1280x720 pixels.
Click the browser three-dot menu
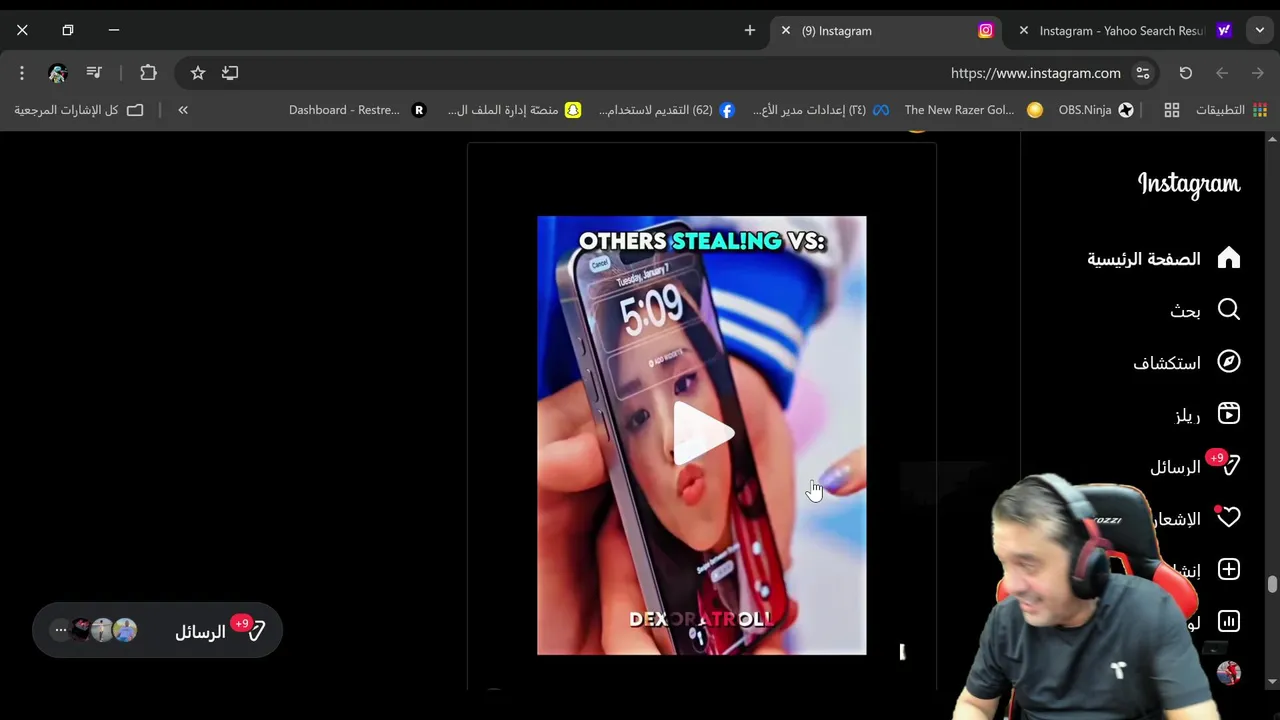[21, 73]
